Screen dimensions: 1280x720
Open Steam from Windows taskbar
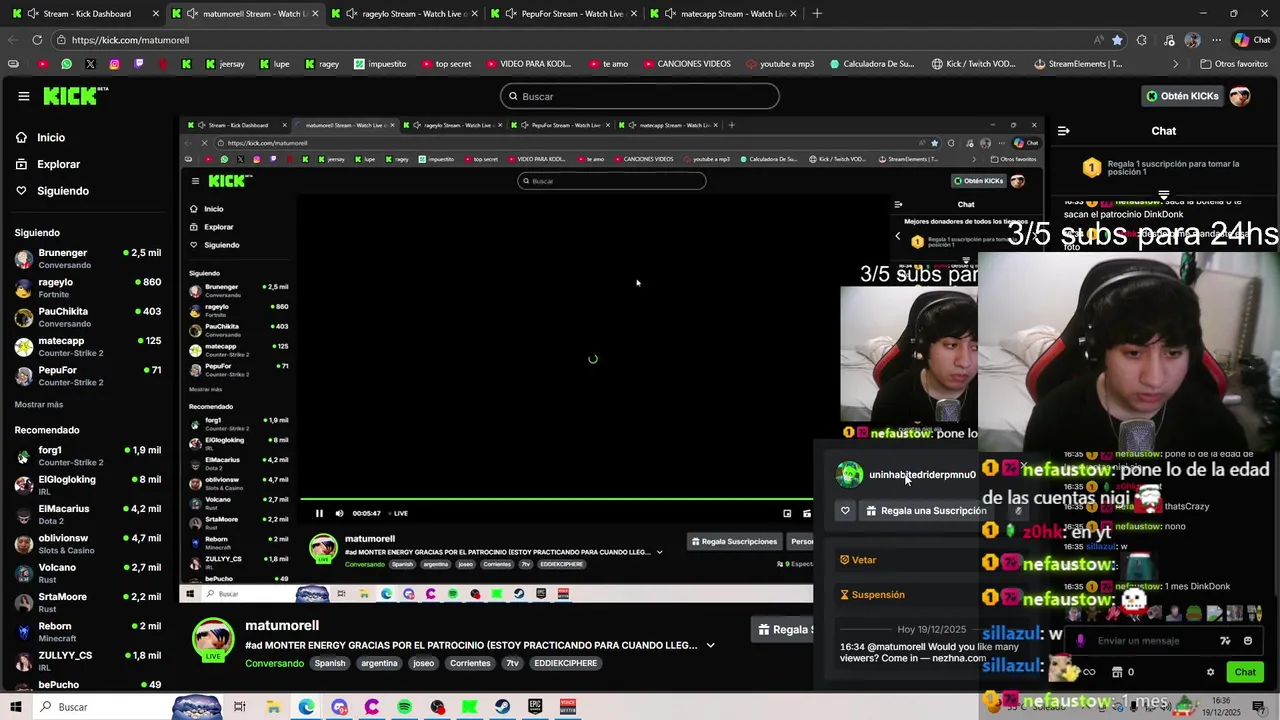tap(502, 707)
